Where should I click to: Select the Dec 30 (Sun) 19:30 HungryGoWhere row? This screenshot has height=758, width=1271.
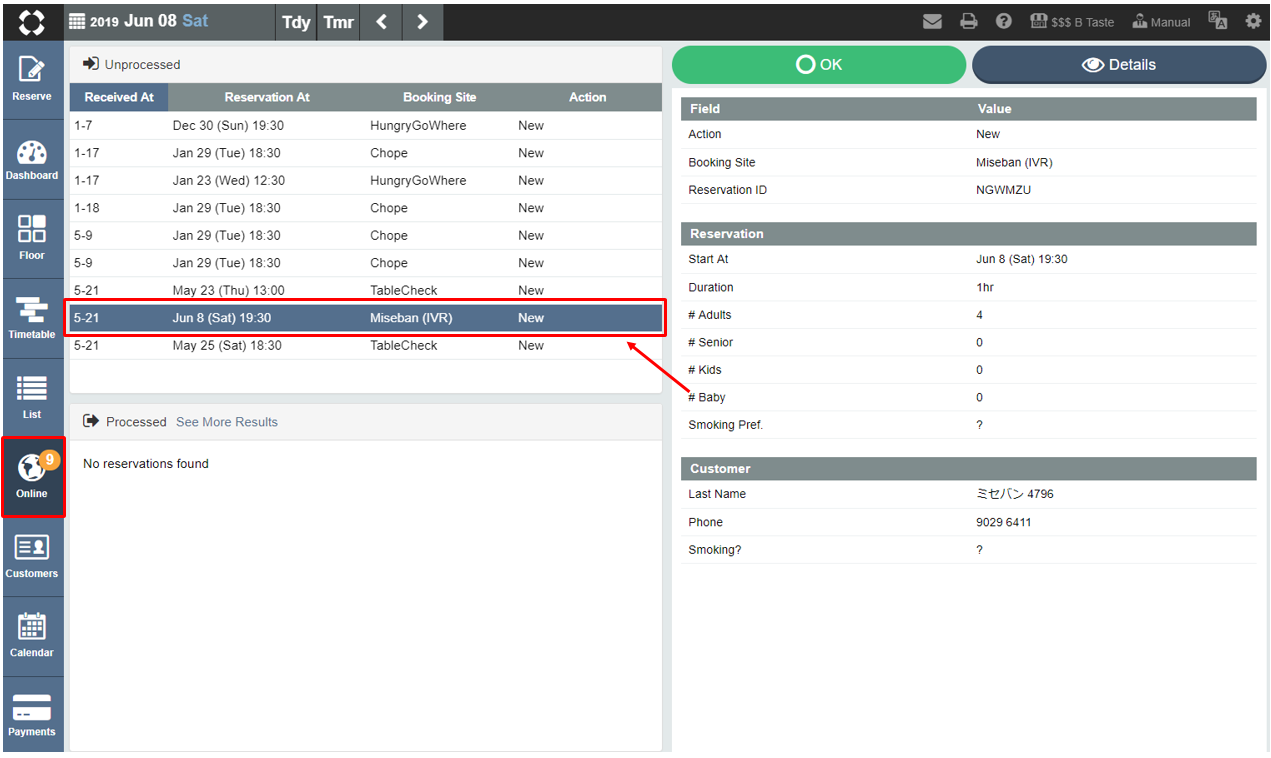(x=366, y=126)
